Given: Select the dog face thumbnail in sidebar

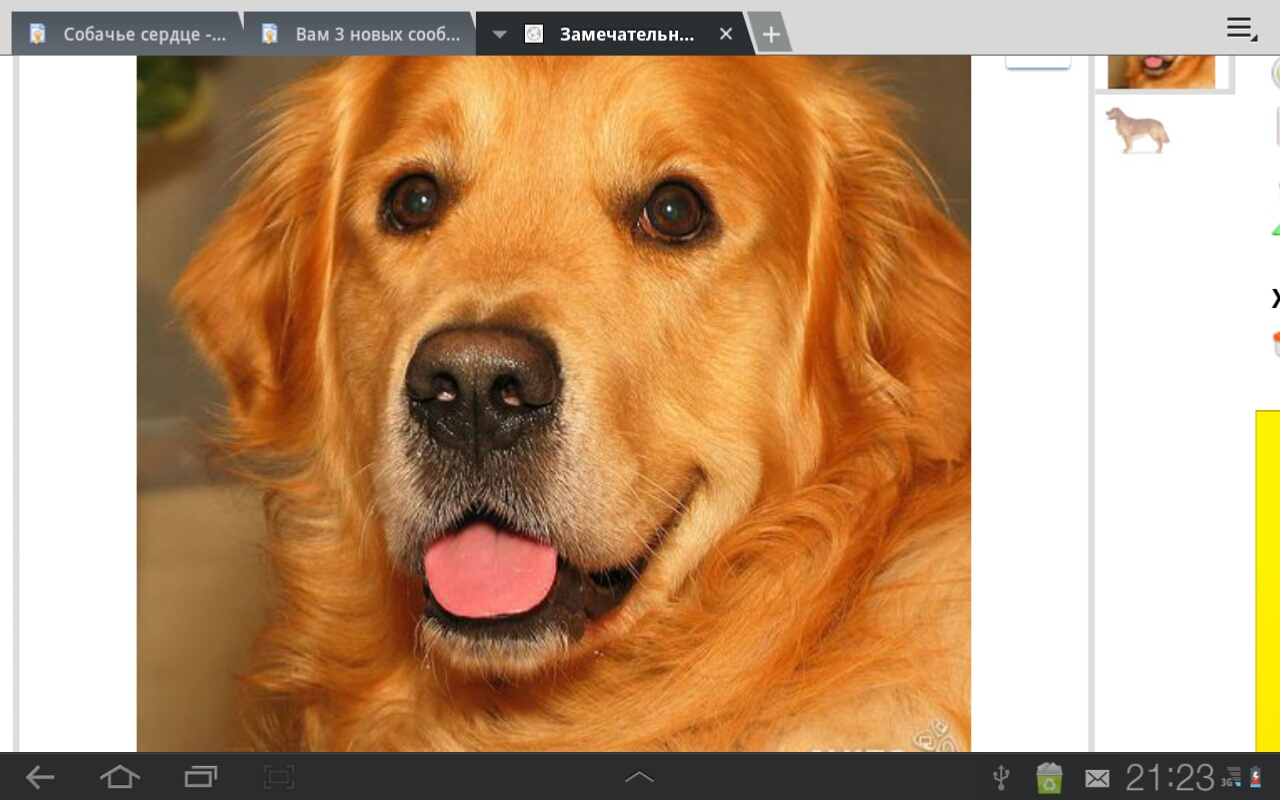Looking at the screenshot, I should point(1161,71).
